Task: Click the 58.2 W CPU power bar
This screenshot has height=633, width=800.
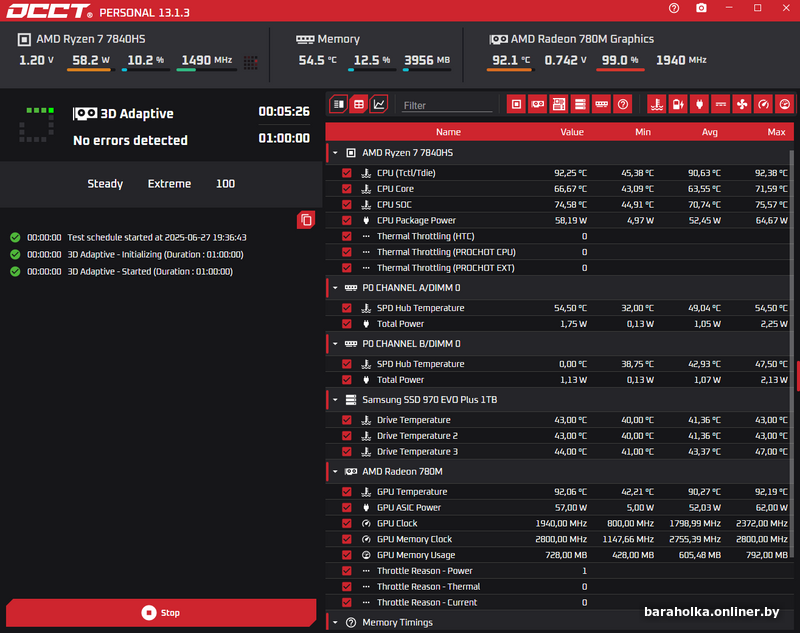Action: (x=91, y=70)
